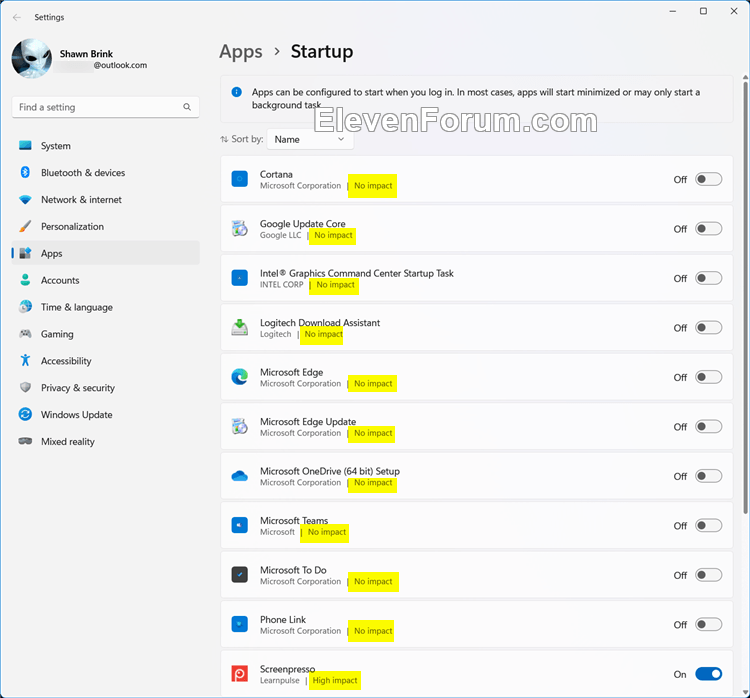Go to Network & internet settings
Screen dimensions: 750x698
click(105, 199)
